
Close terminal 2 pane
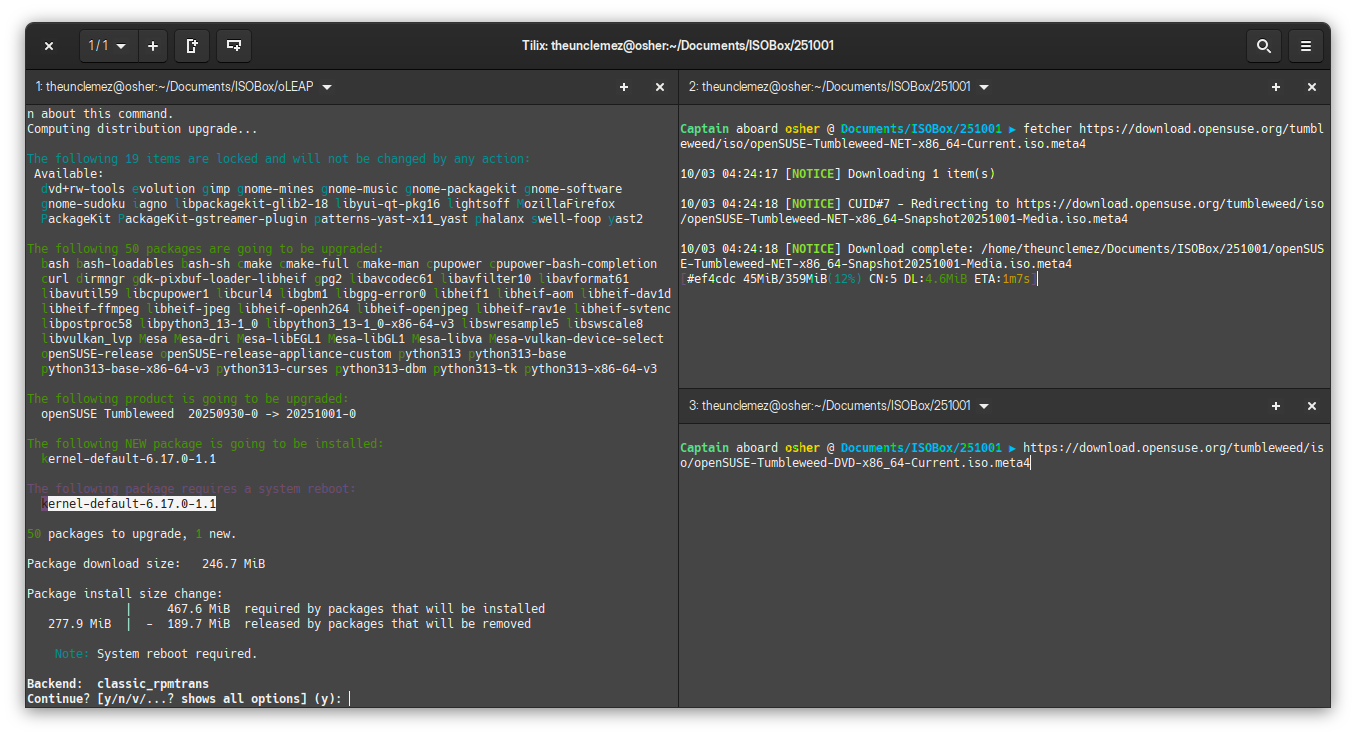pyautogui.click(x=1312, y=87)
